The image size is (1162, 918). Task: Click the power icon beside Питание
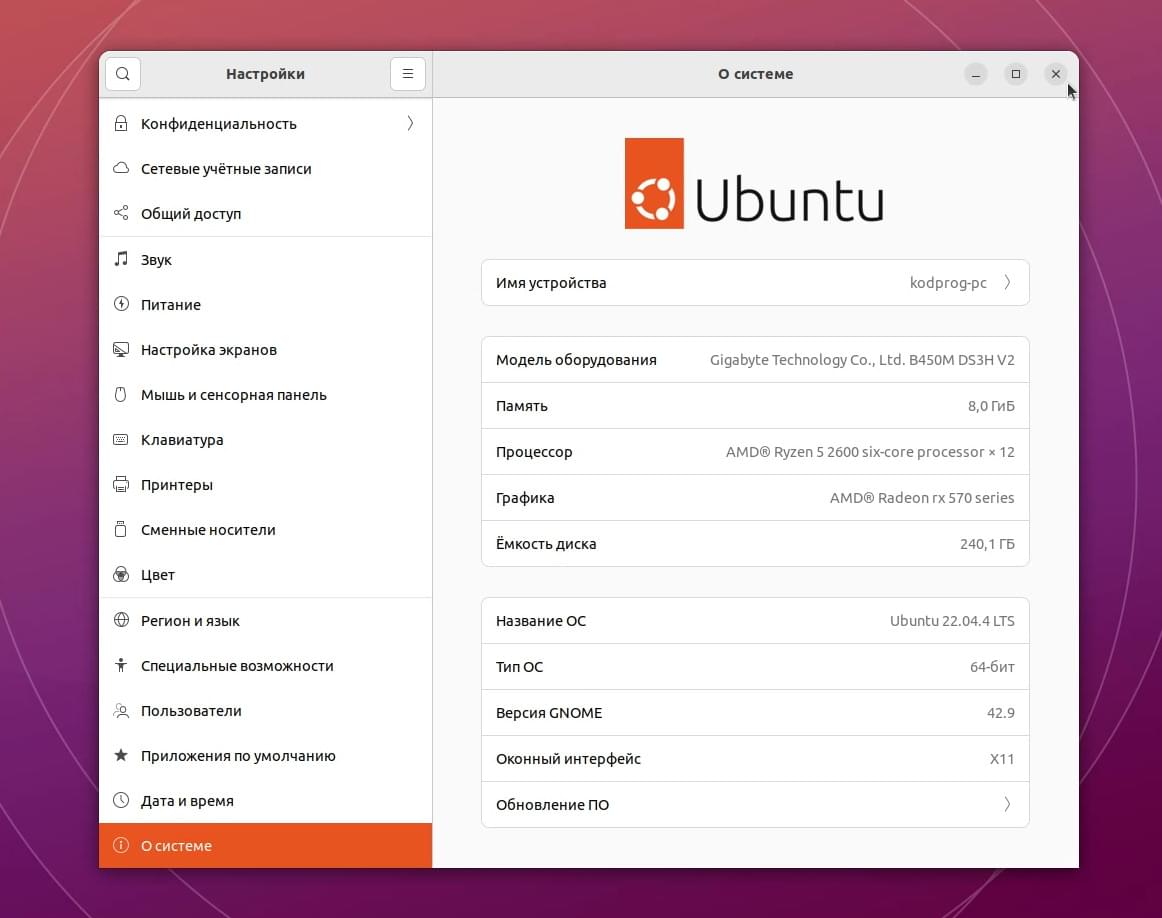pos(121,304)
